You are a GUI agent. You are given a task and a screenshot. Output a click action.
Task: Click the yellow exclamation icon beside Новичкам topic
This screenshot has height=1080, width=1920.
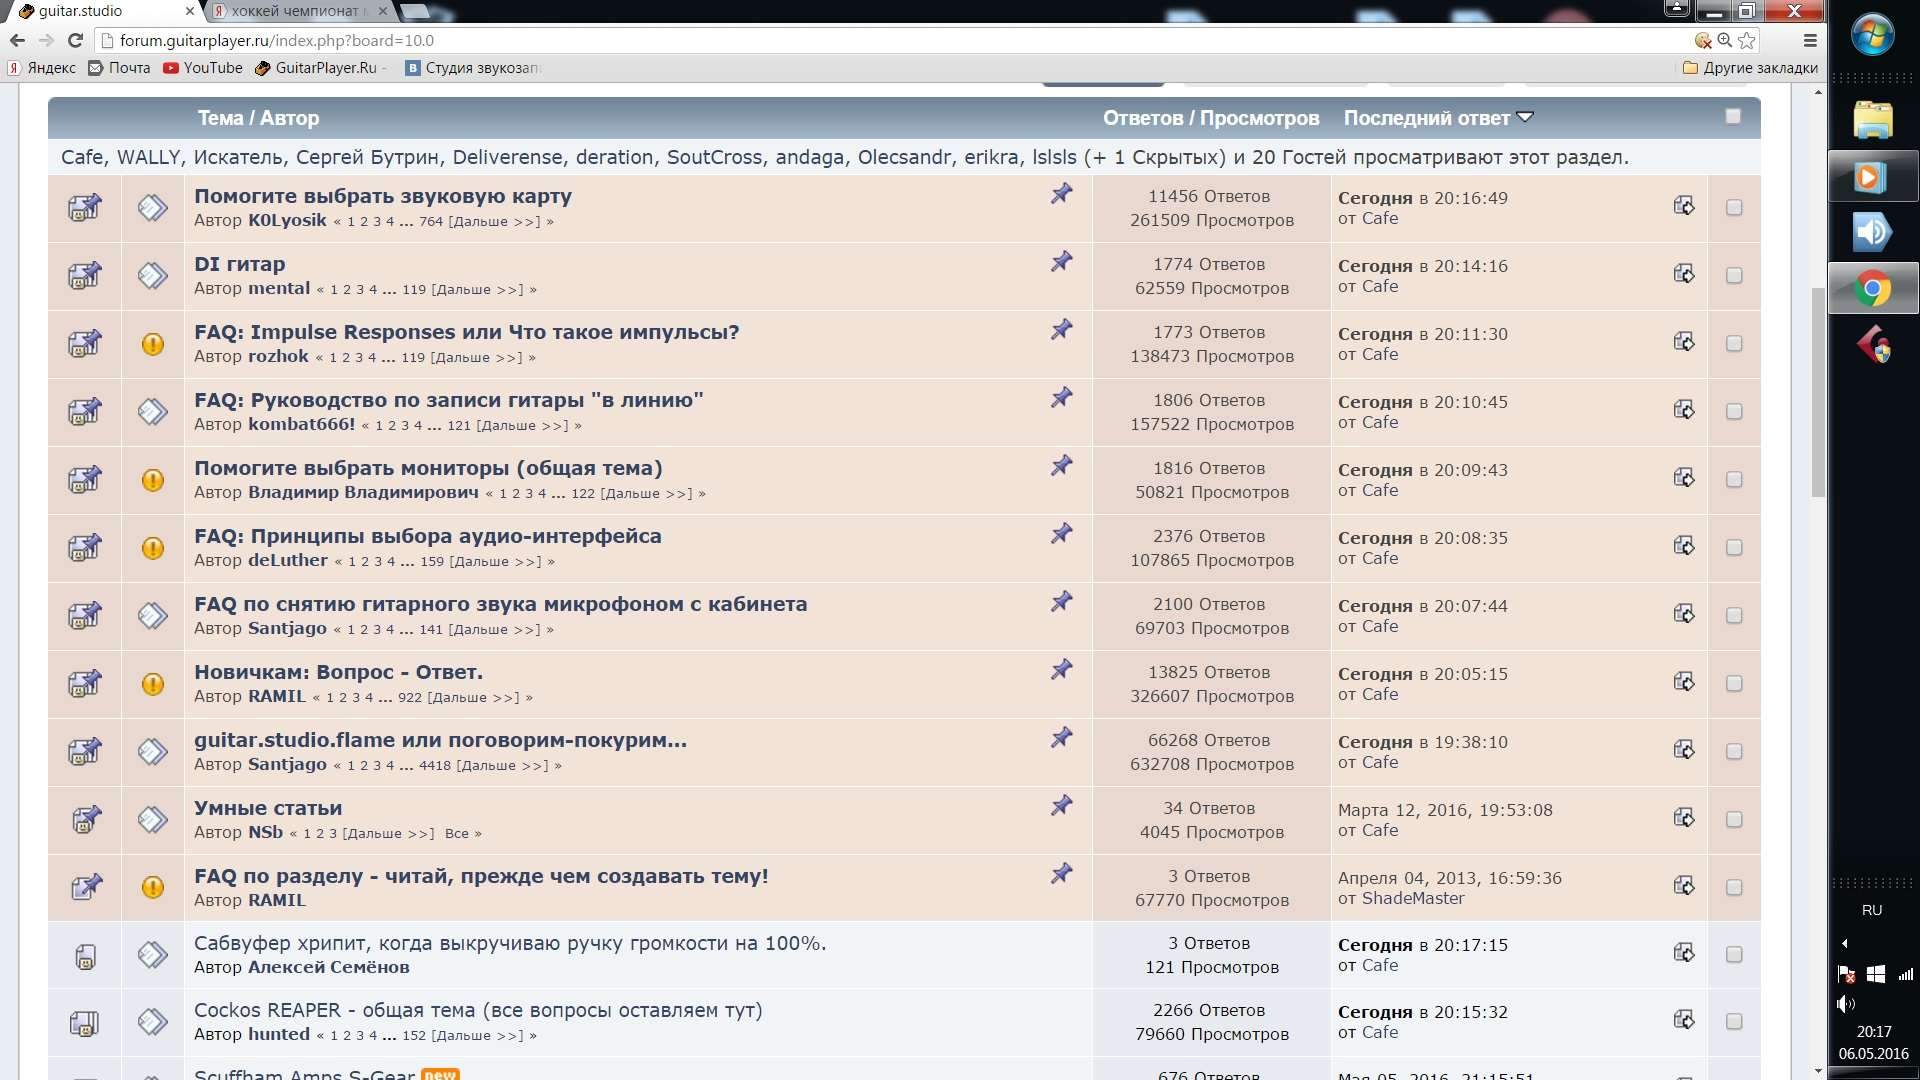[153, 684]
